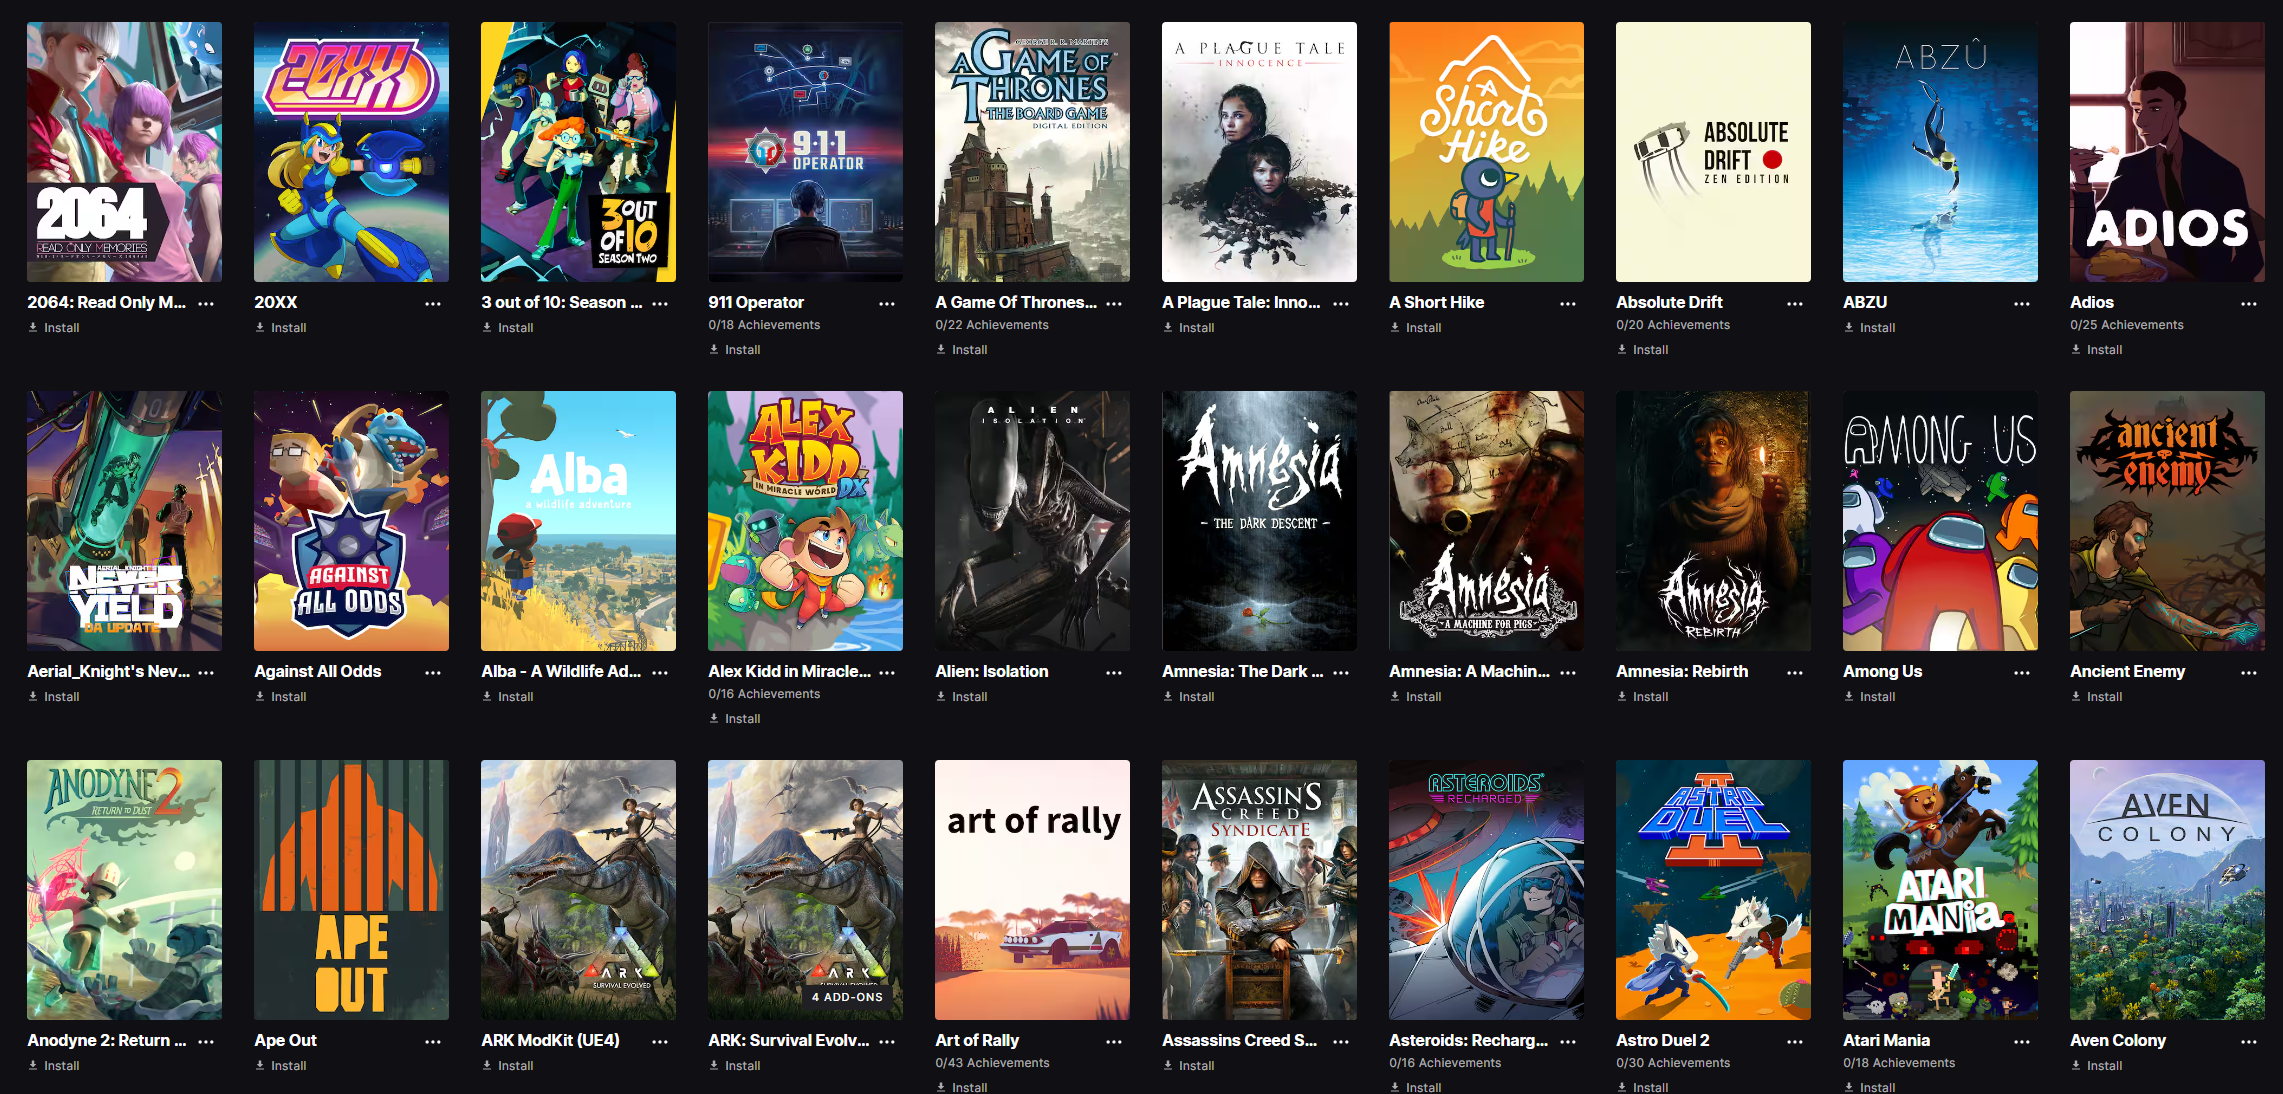View 0/22 Achievements for A Game Of Thrones
2283x1094 pixels.
click(992, 325)
